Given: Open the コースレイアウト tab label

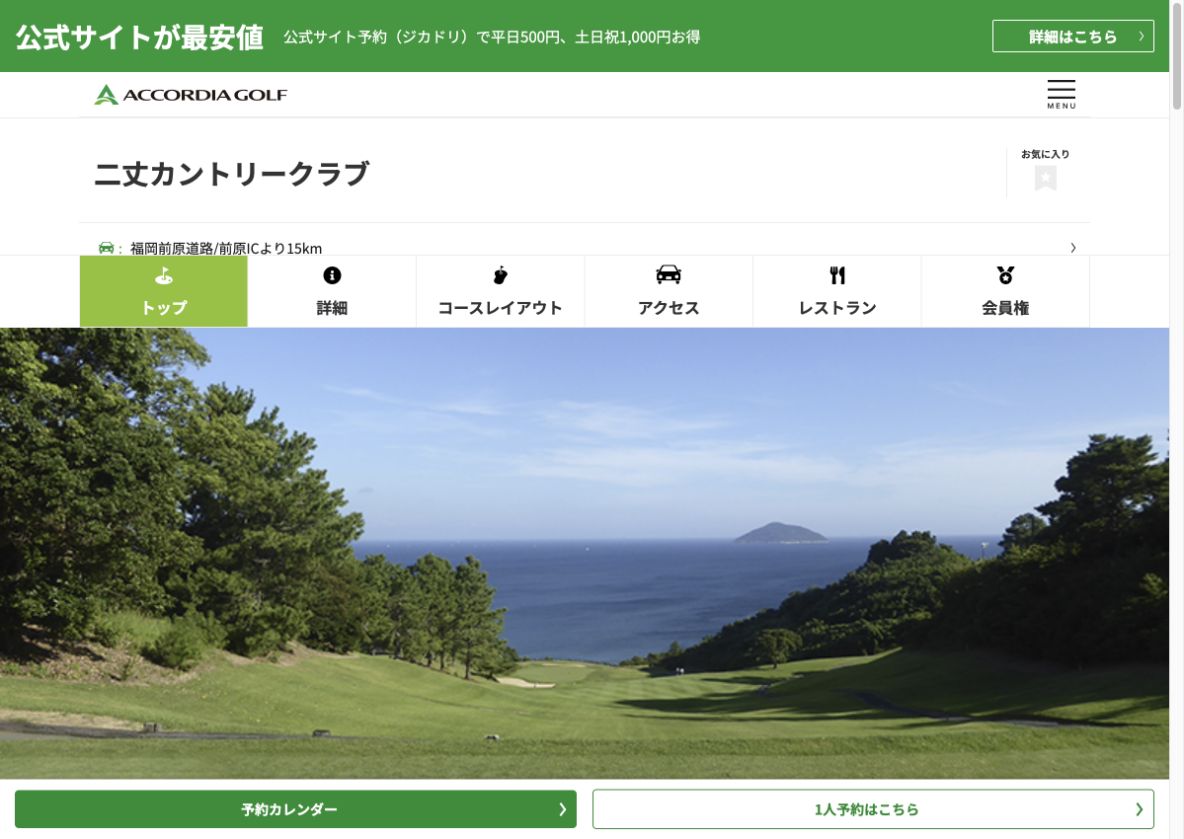Looking at the screenshot, I should point(500,308).
